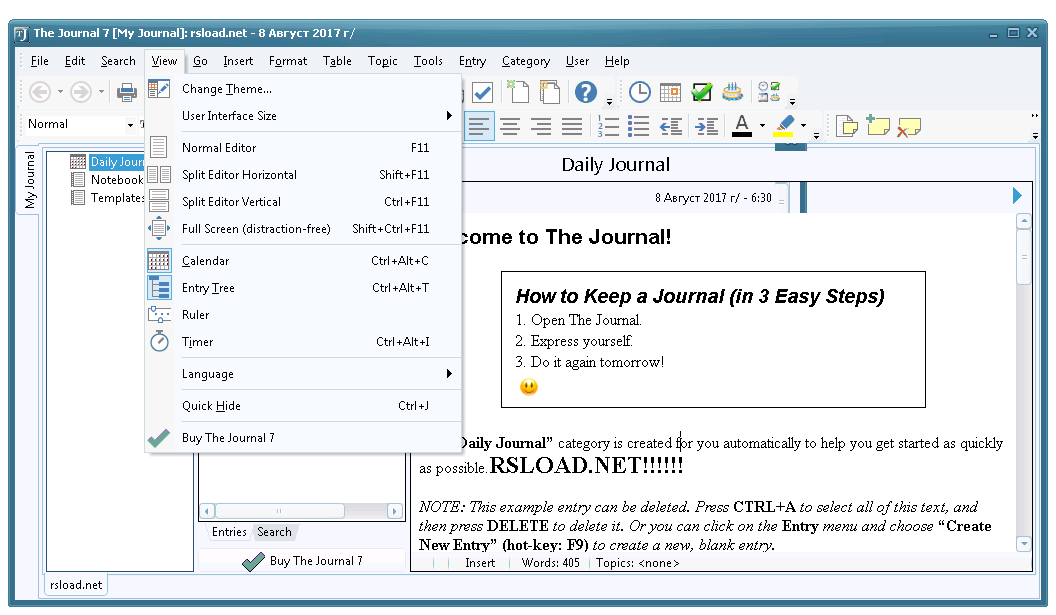Viewport: 1056px width, 615px height.
Task: Open the Tools menu
Action: pos(428,61)
